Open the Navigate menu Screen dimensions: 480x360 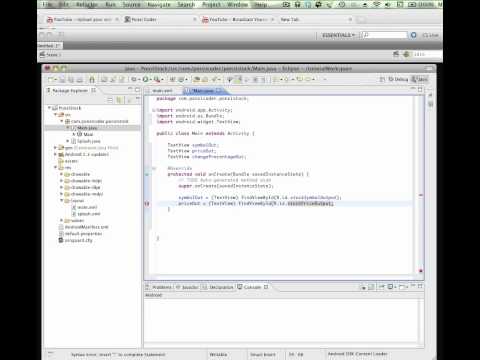pyautogui.click(x=159, y=5)
